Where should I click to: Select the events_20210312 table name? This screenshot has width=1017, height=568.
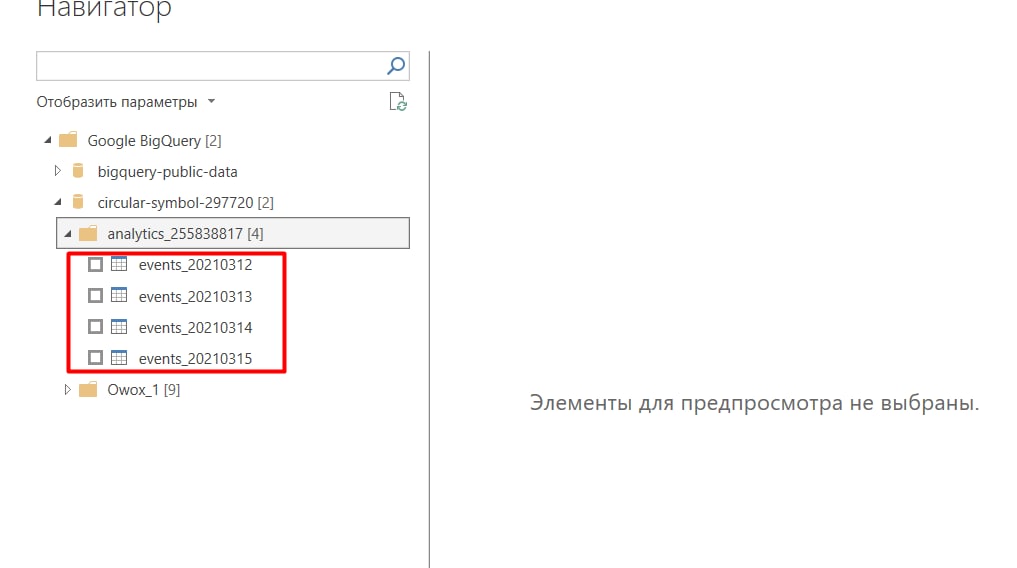click(195, 265)
